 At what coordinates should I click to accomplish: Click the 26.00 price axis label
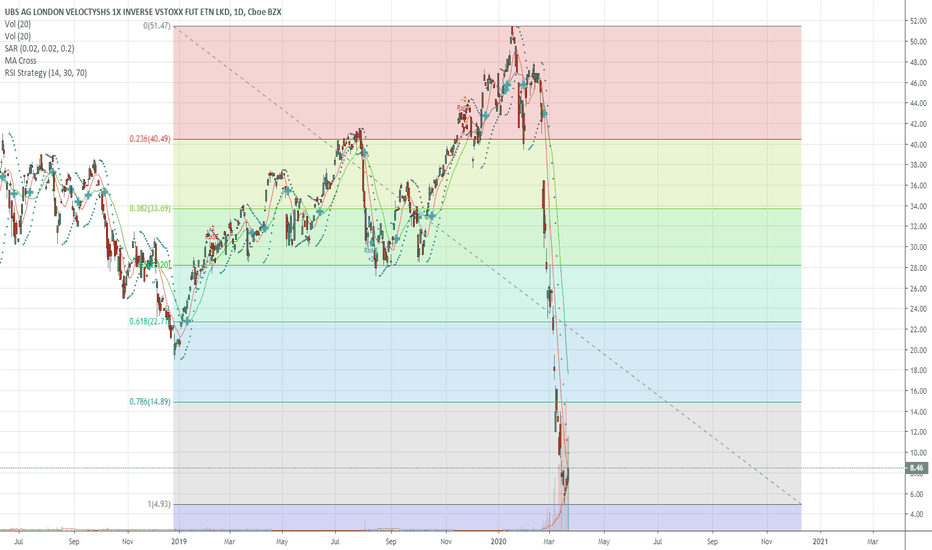(x=918, y=288)
